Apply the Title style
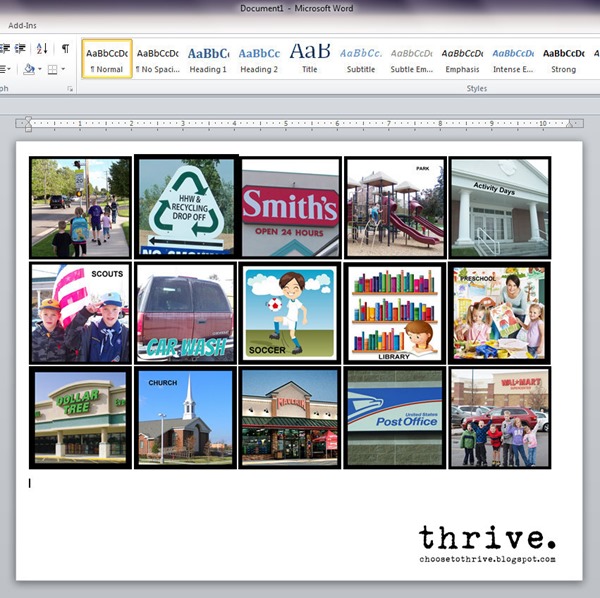600x598 pixels. pos(310,59)
